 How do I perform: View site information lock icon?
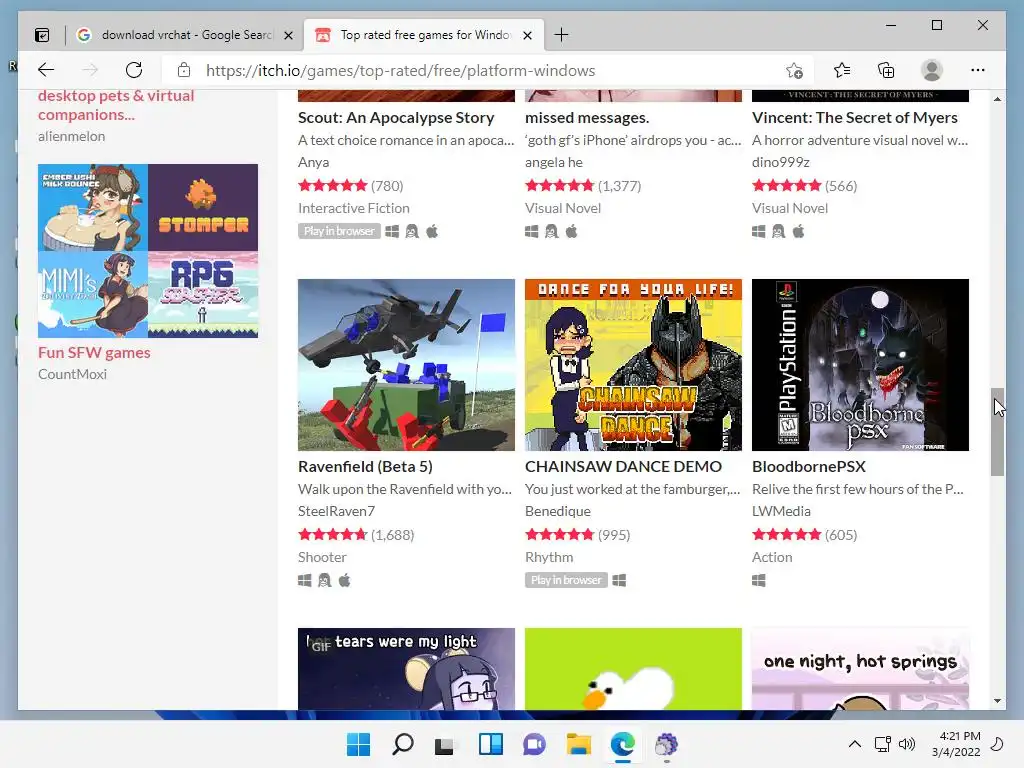coord(184,70)
